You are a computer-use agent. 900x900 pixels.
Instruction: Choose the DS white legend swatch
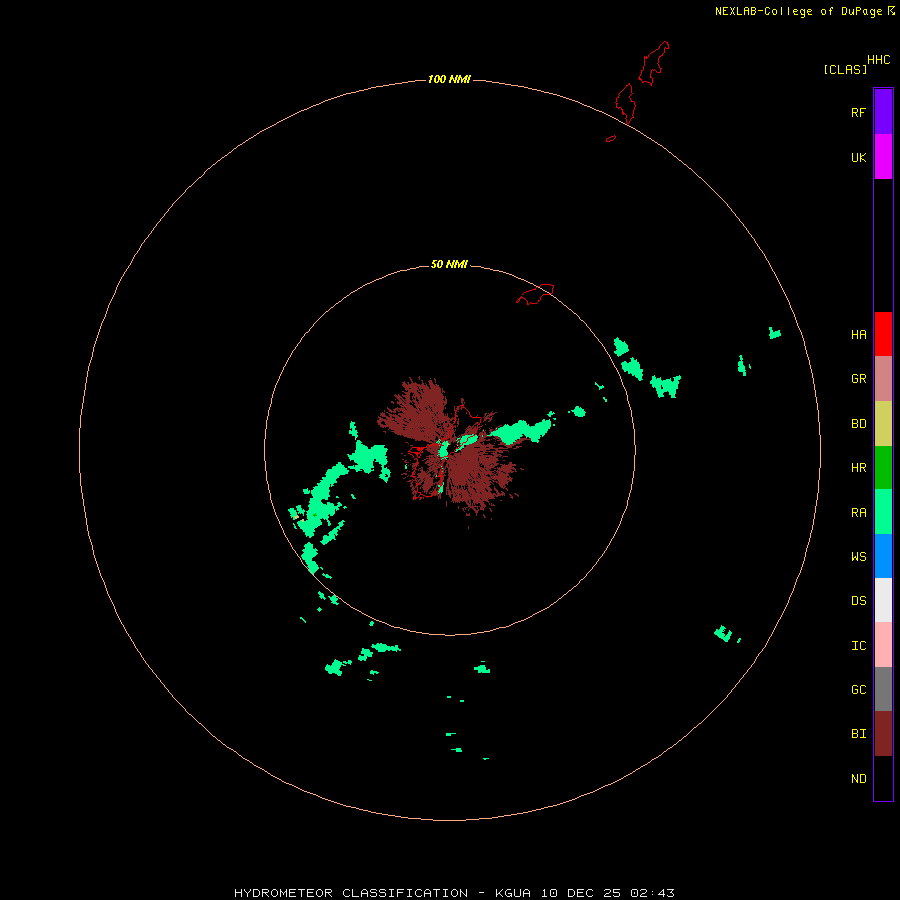pos(883,600)
